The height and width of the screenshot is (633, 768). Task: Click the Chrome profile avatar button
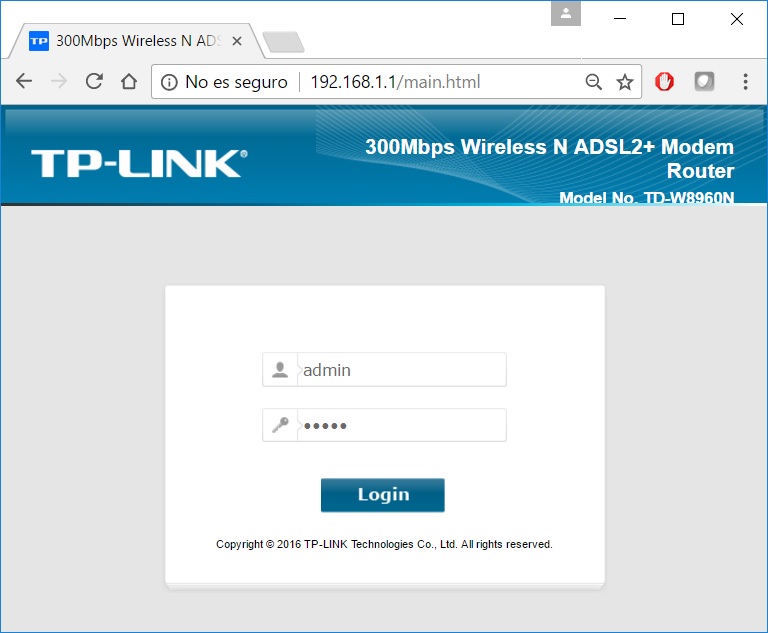[566, 13]
